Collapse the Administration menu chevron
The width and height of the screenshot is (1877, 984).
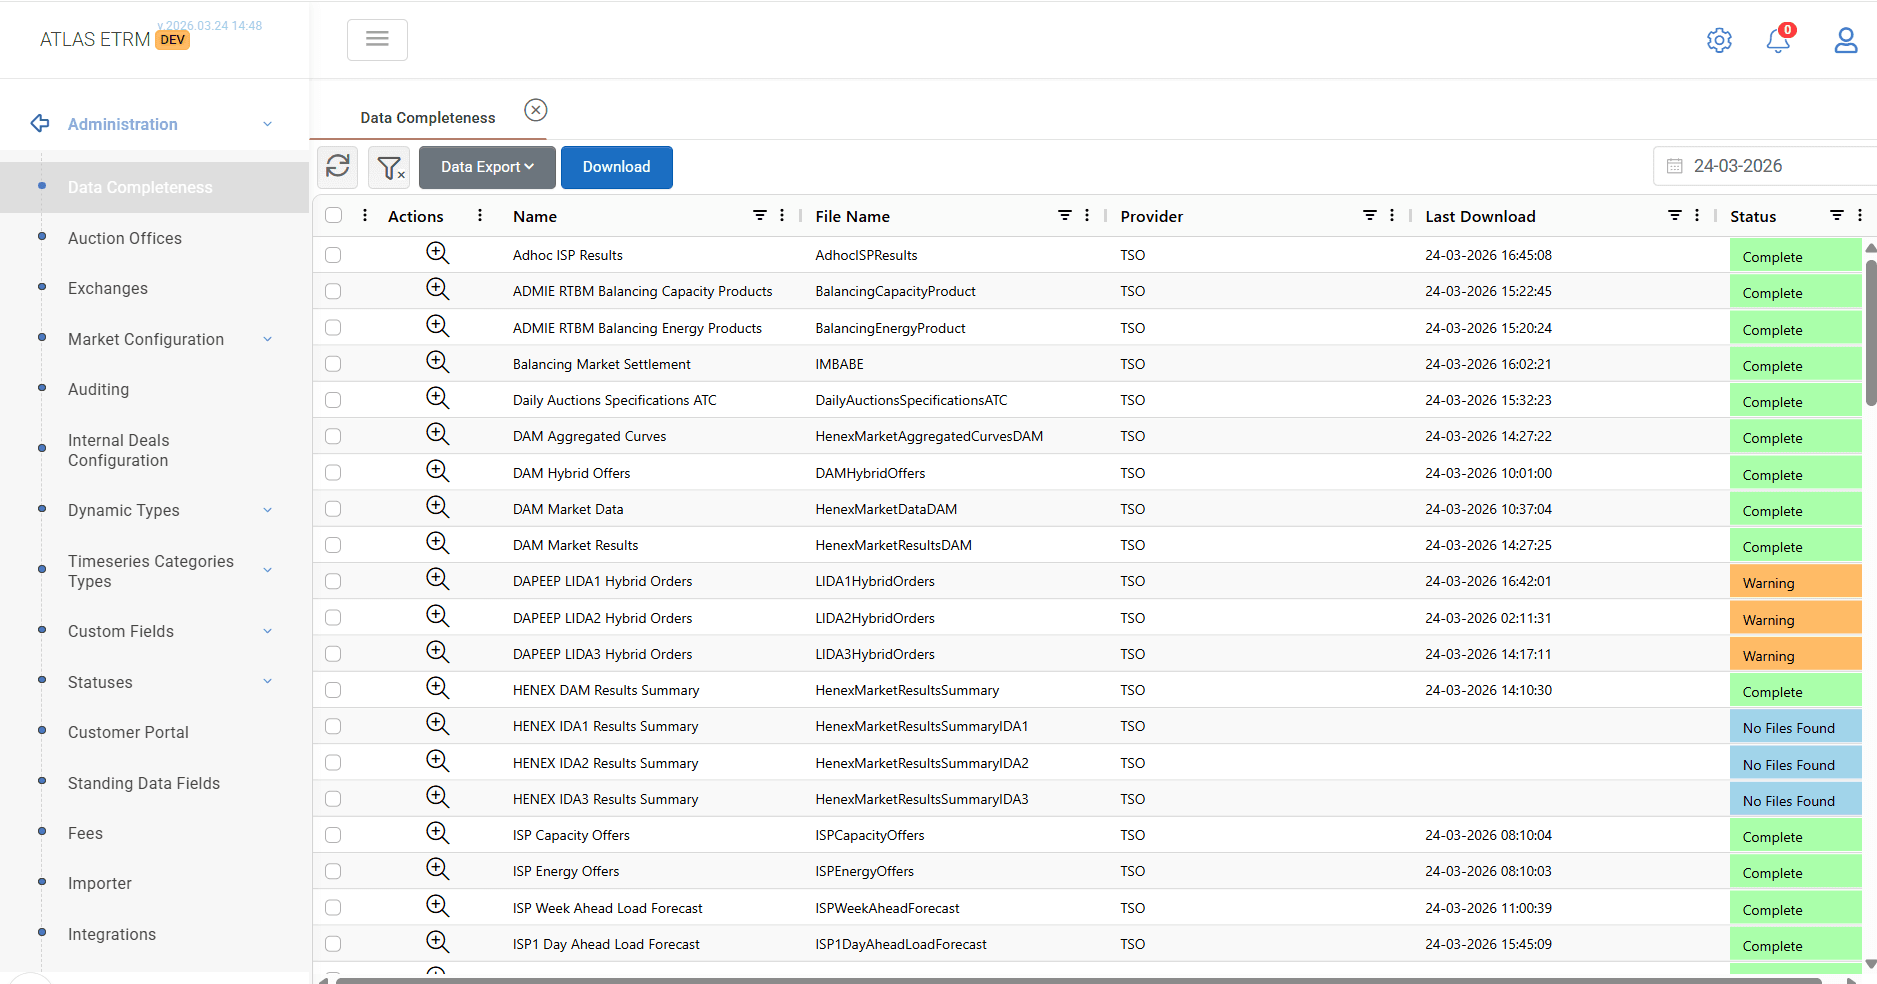coord(267,124)
